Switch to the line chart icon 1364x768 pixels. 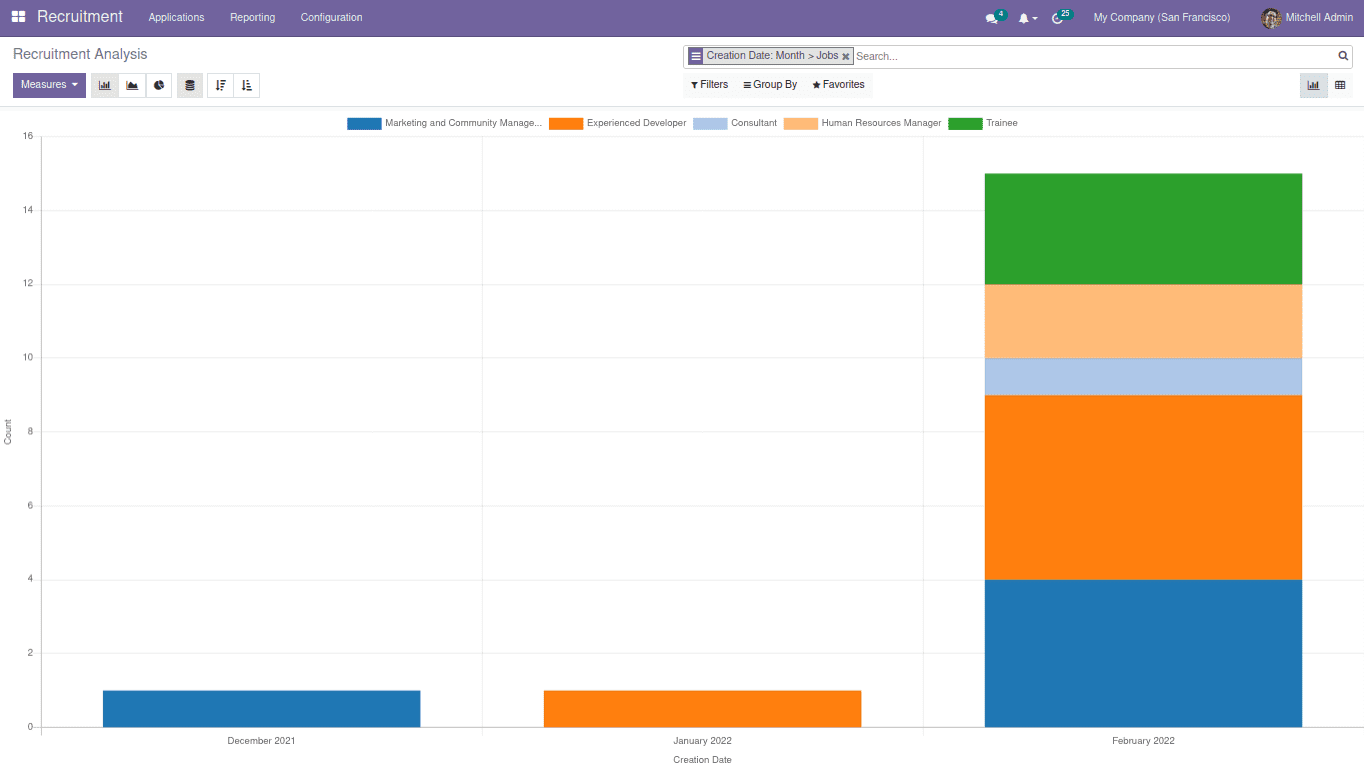coord(132,85)
